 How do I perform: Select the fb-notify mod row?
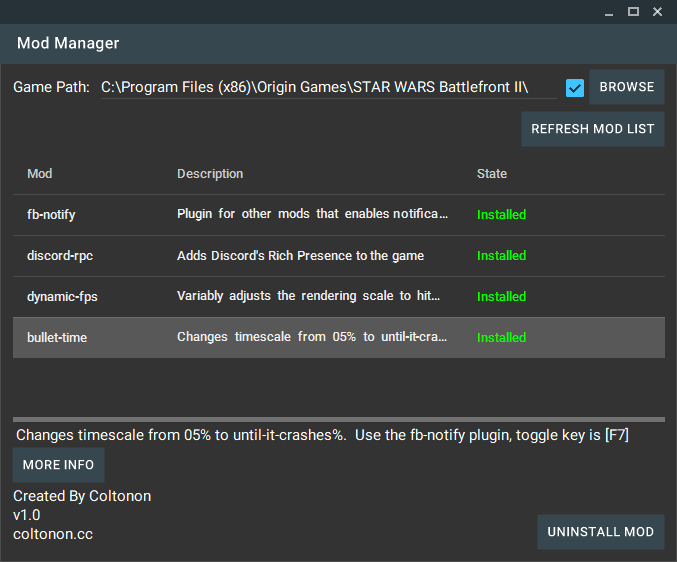coord(338,215)
